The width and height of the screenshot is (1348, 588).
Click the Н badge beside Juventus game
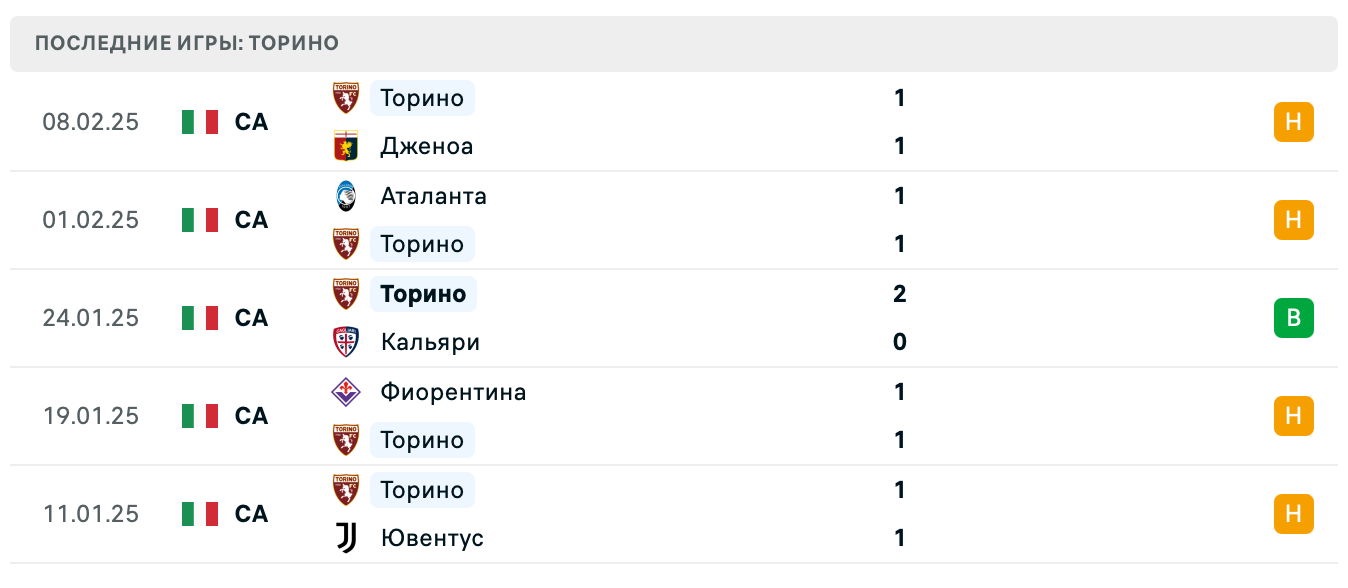click(1294, 514)
